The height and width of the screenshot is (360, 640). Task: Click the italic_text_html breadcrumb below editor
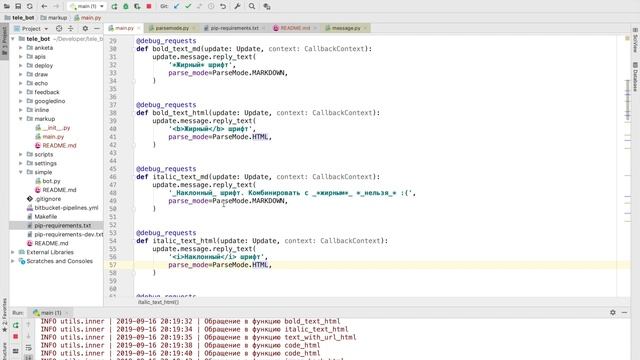click(158, 302)
